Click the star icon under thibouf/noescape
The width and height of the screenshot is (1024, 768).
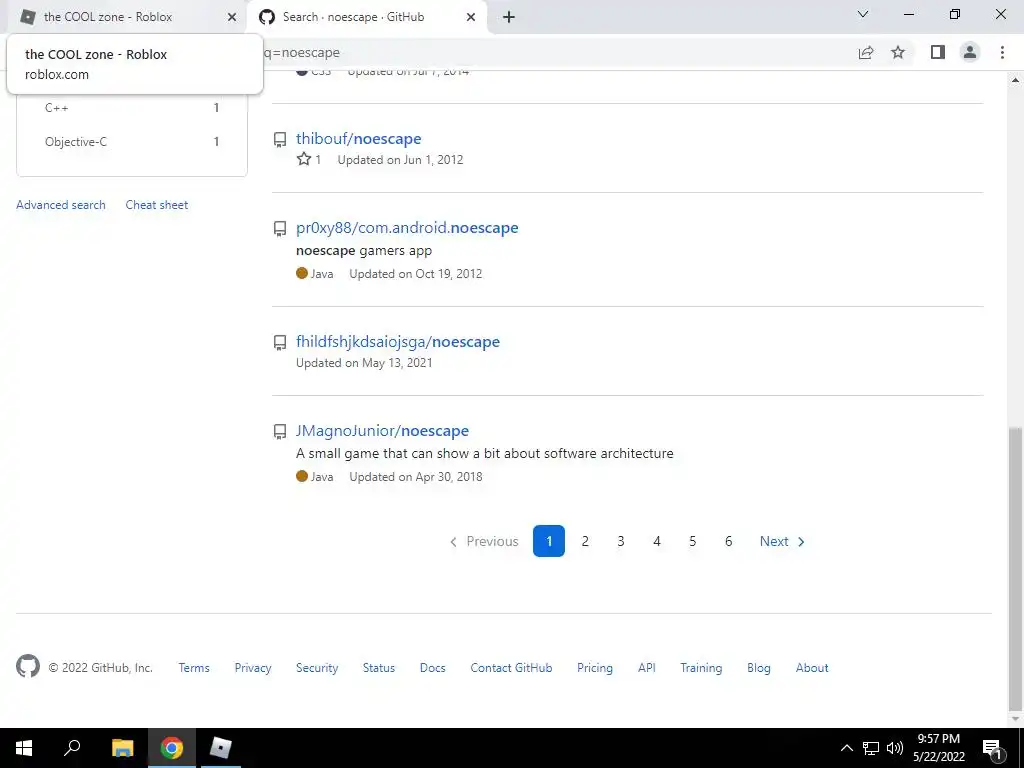(x=304, y=159)
